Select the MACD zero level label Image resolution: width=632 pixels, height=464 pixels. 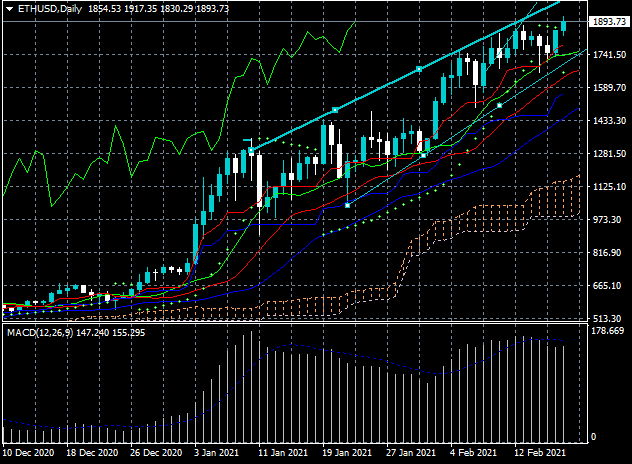(x=593, y=437)
